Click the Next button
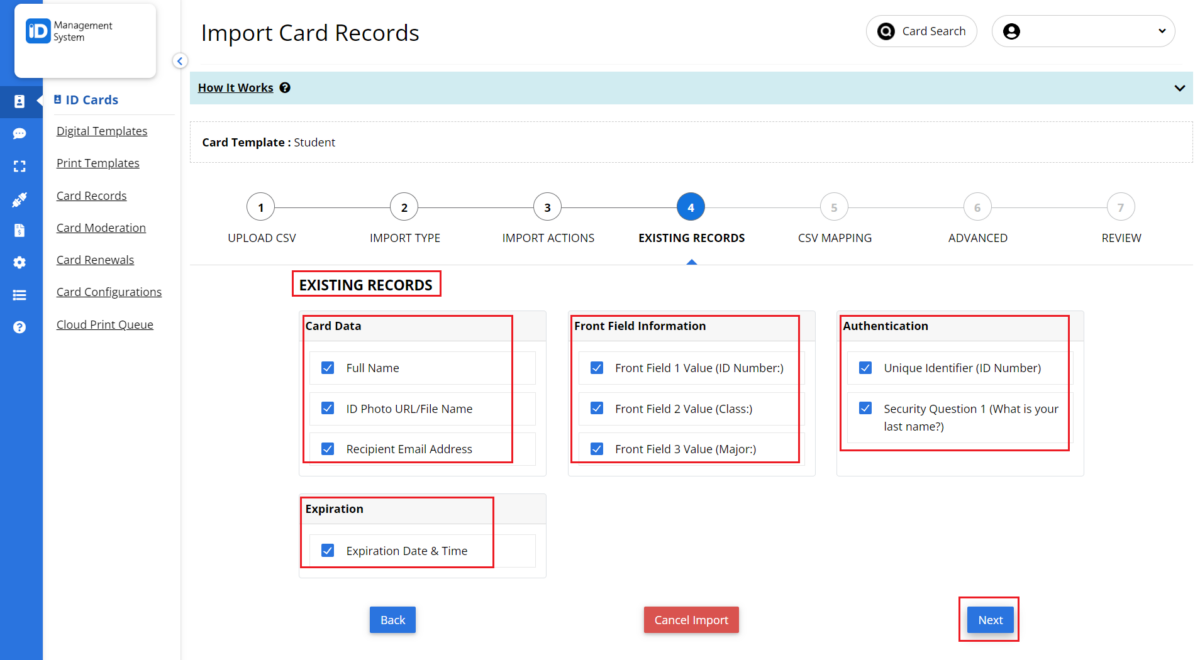 pyautogui.click(x=989, y=619)
